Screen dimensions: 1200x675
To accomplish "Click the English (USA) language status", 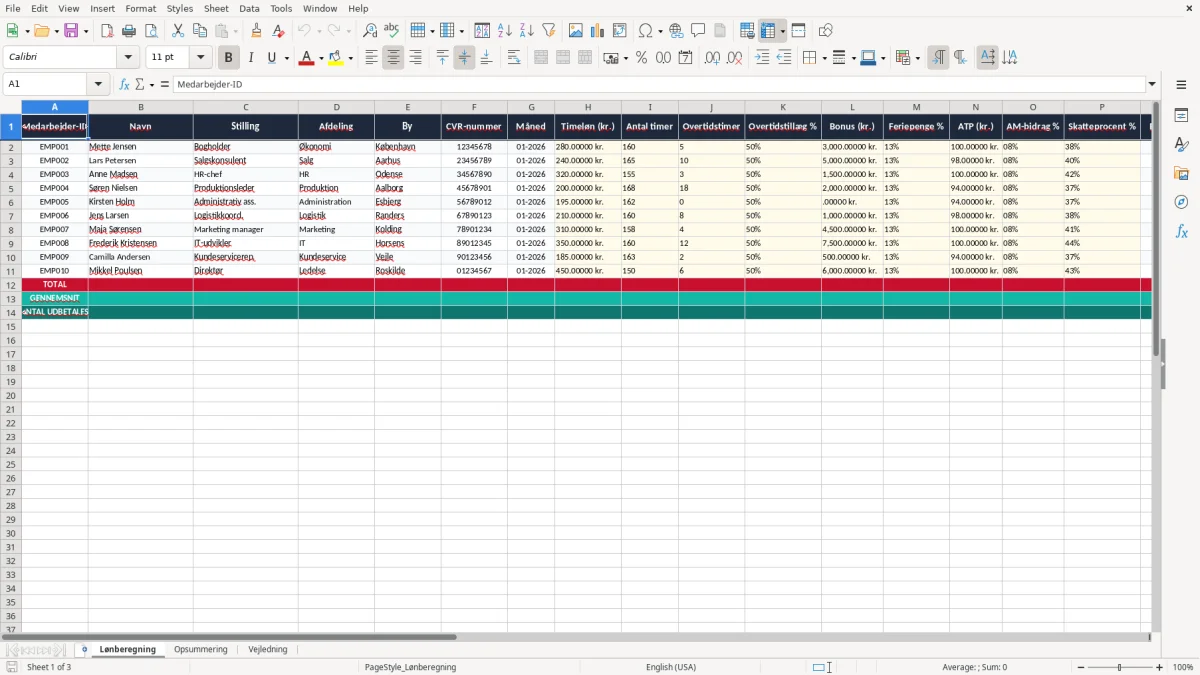I will [671, 667].
